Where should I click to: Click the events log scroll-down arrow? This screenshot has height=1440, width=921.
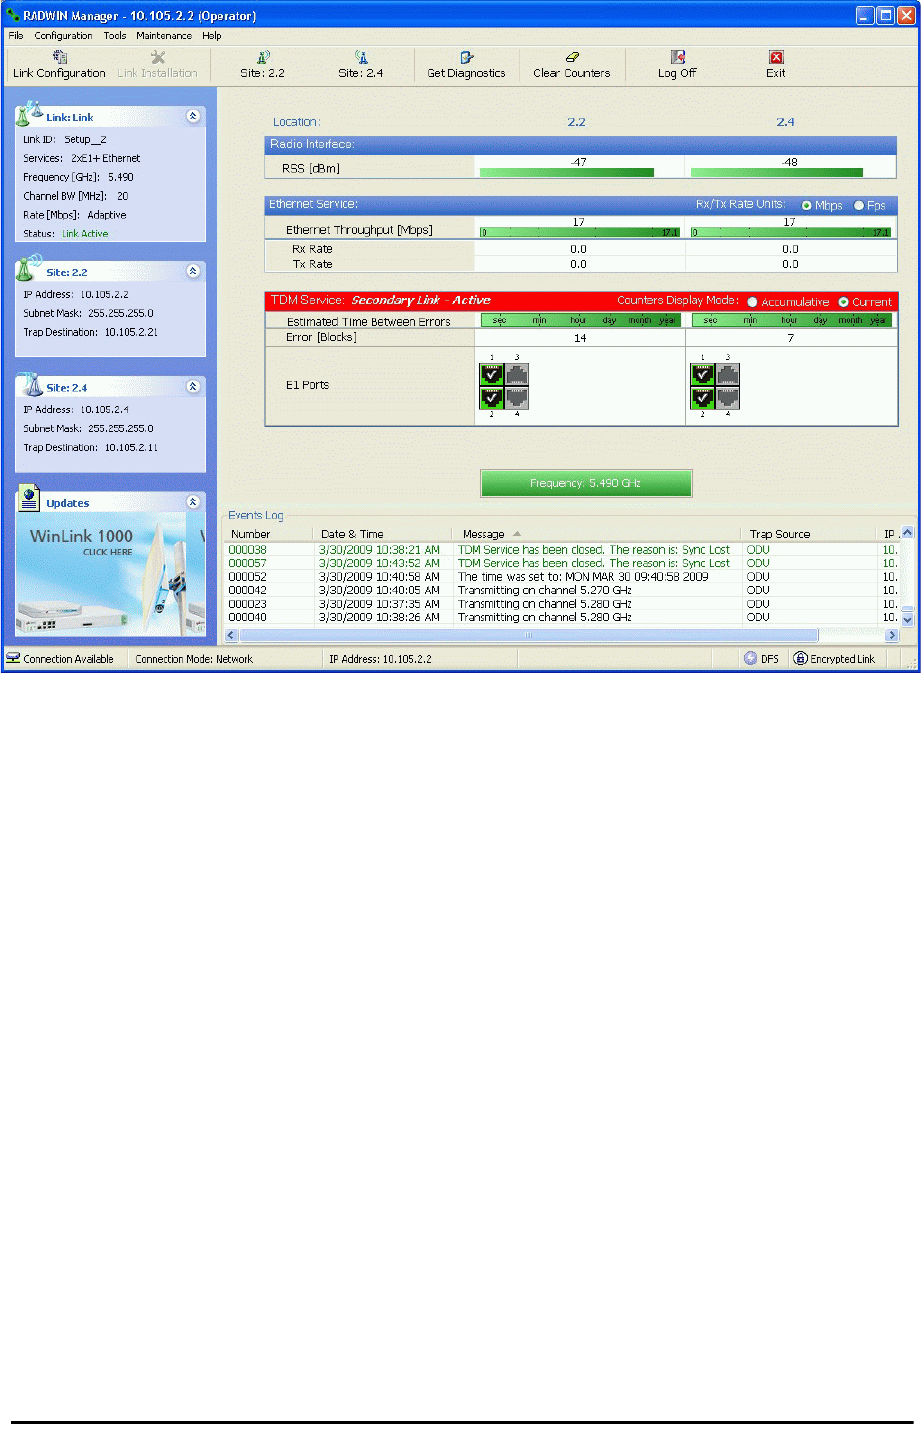pyautogui.click(x=908, y=620)
